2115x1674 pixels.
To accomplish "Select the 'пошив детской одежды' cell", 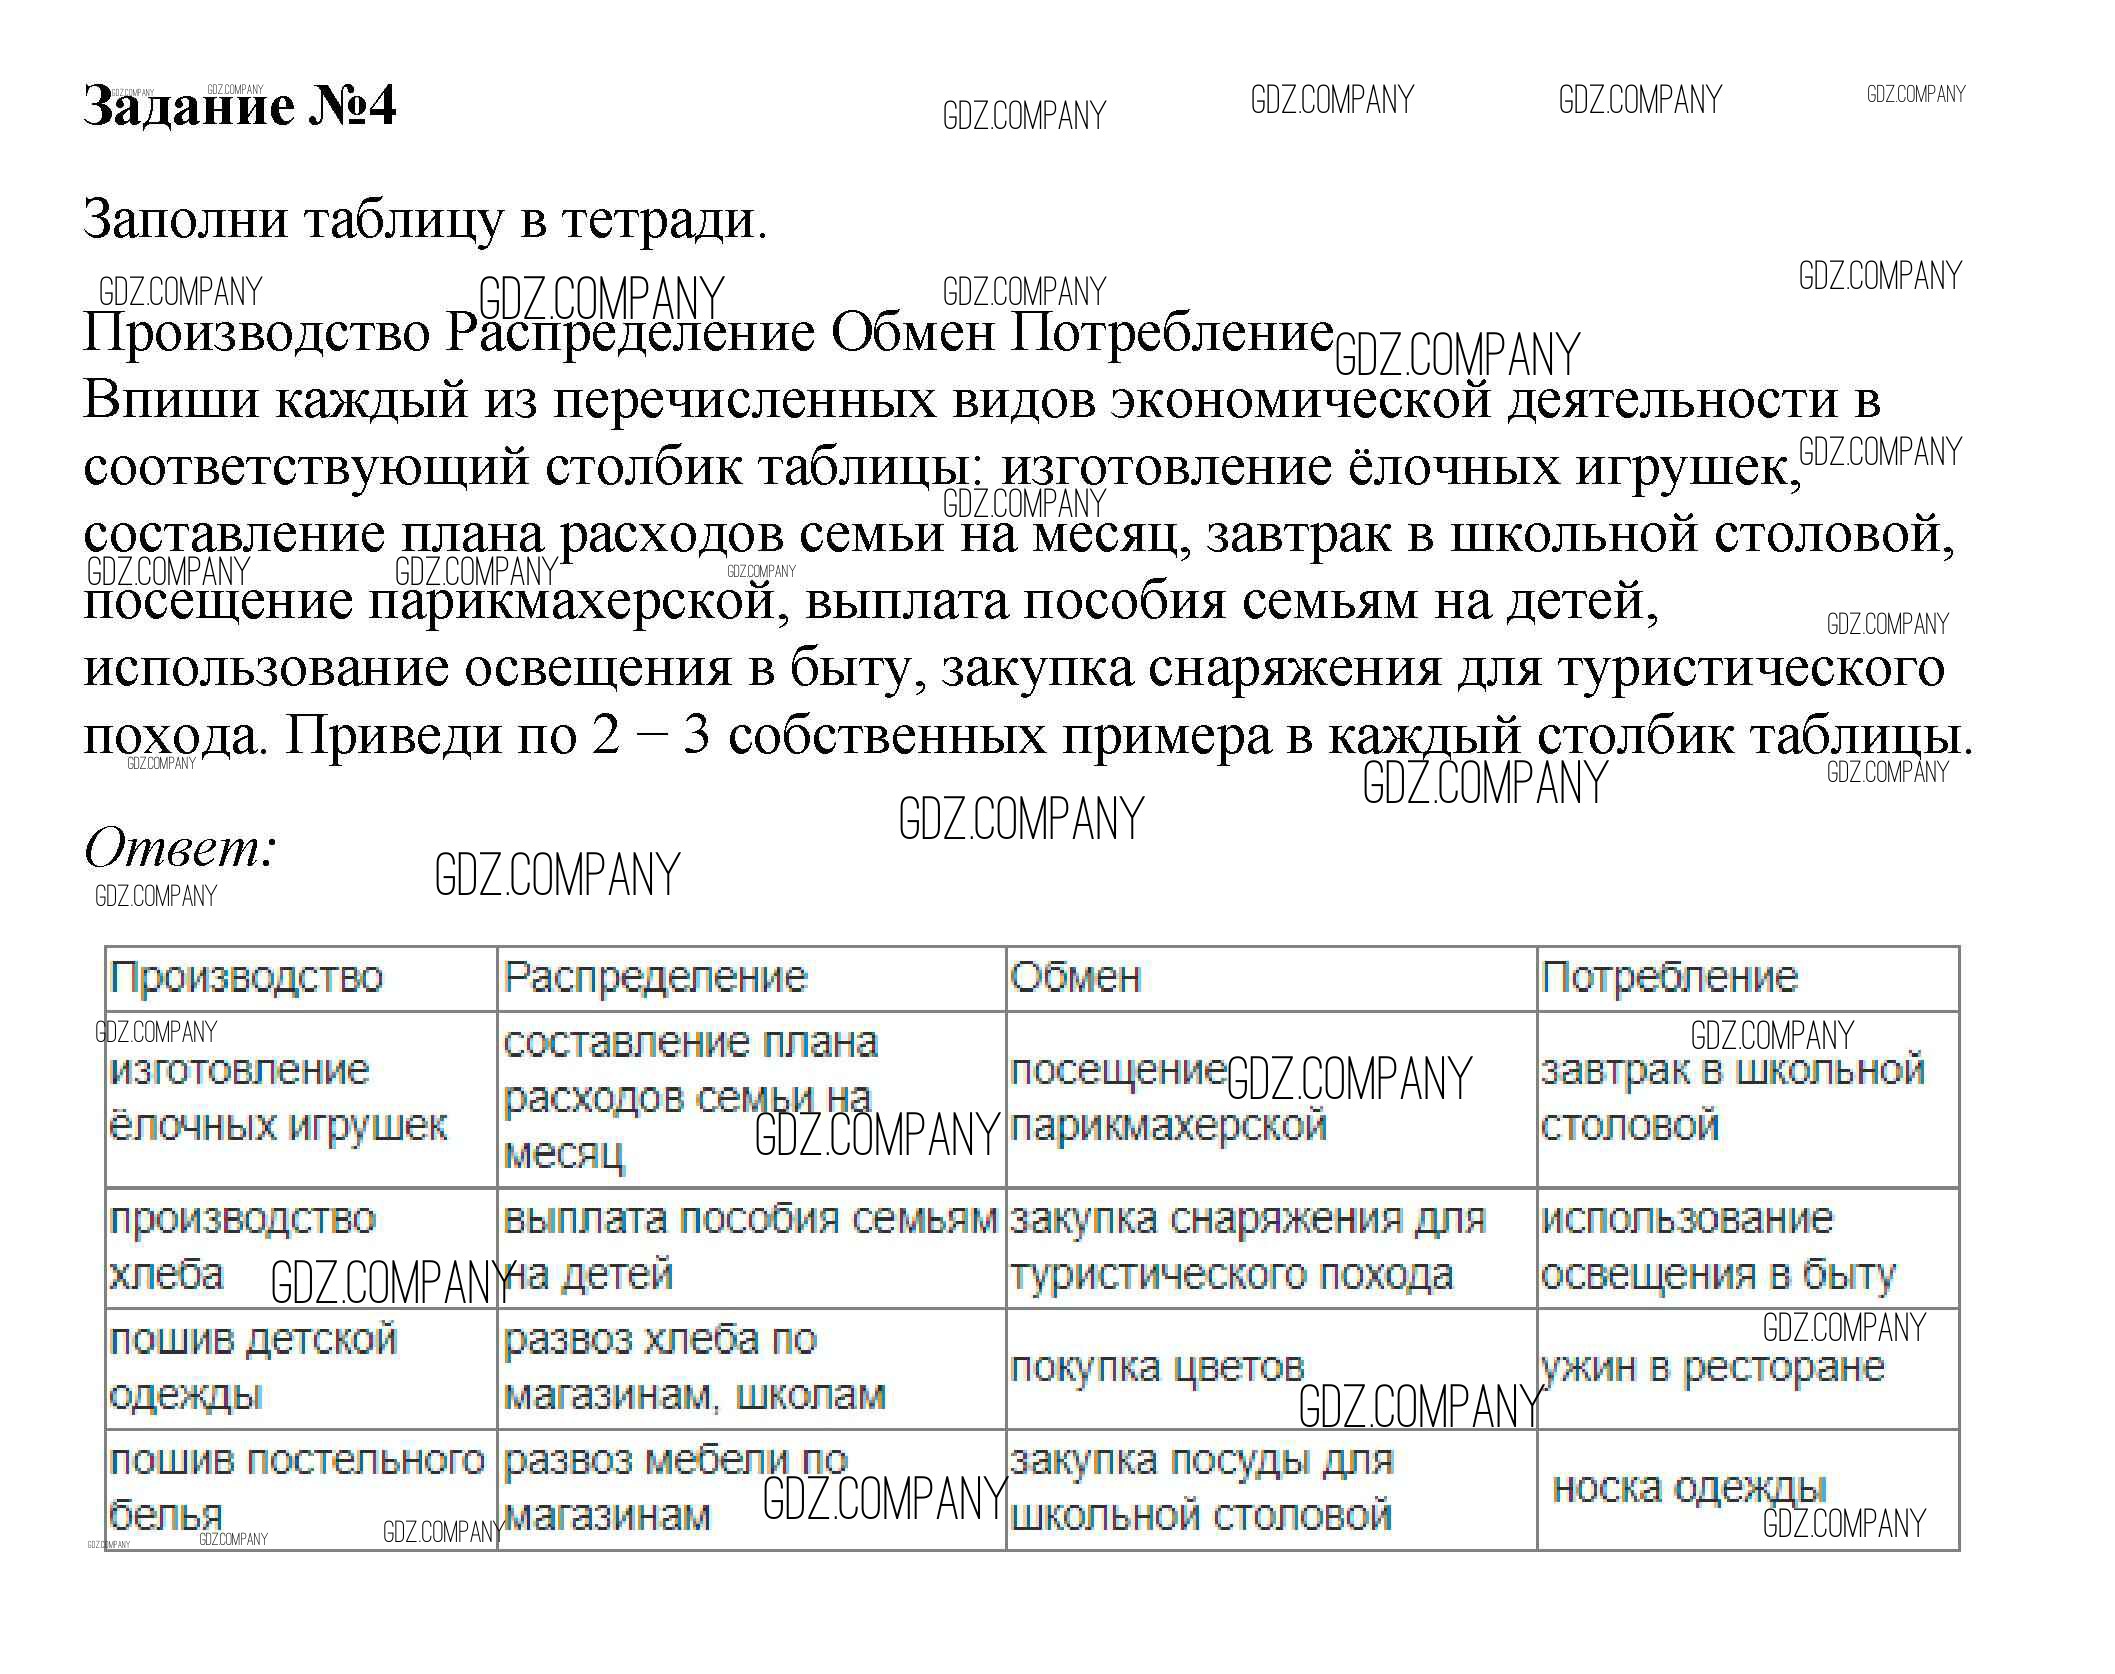I will [253, 1366].
